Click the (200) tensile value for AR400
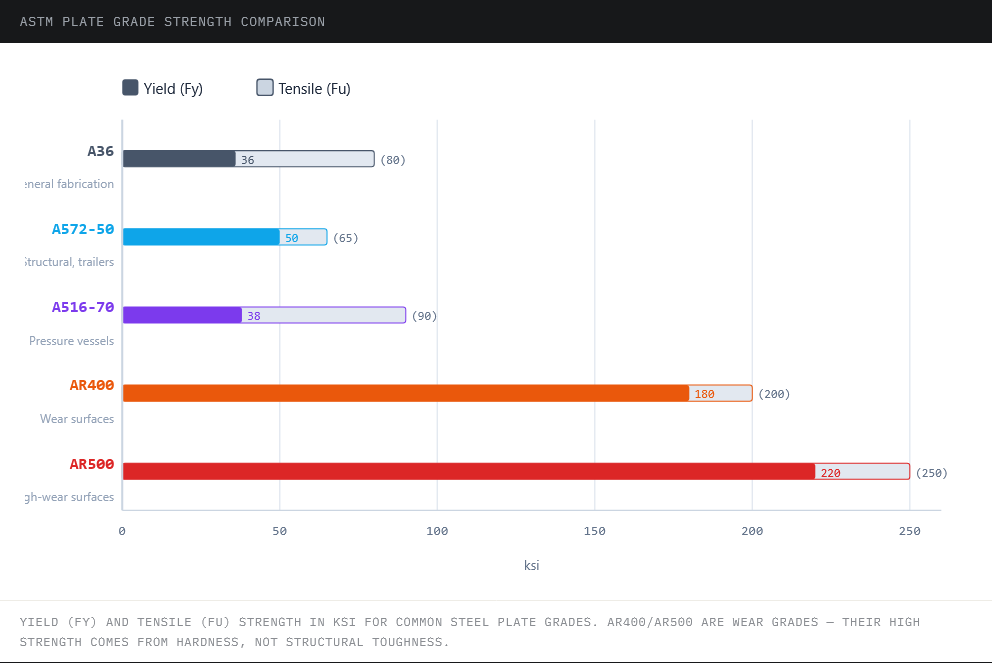The image size is (992, 663). (774, 394)
